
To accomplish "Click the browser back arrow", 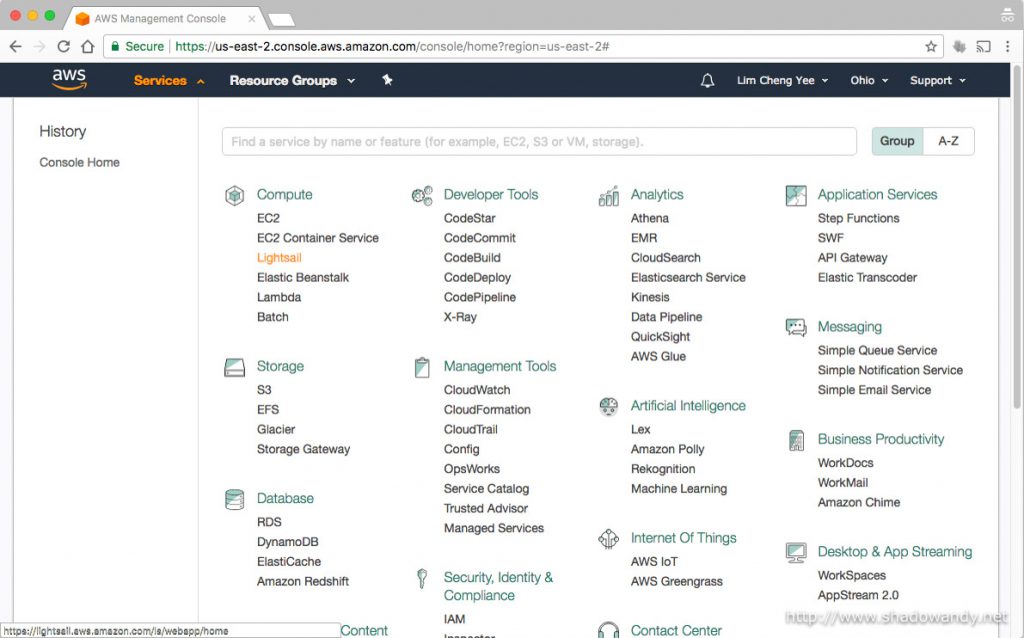I will coord(16,46).
